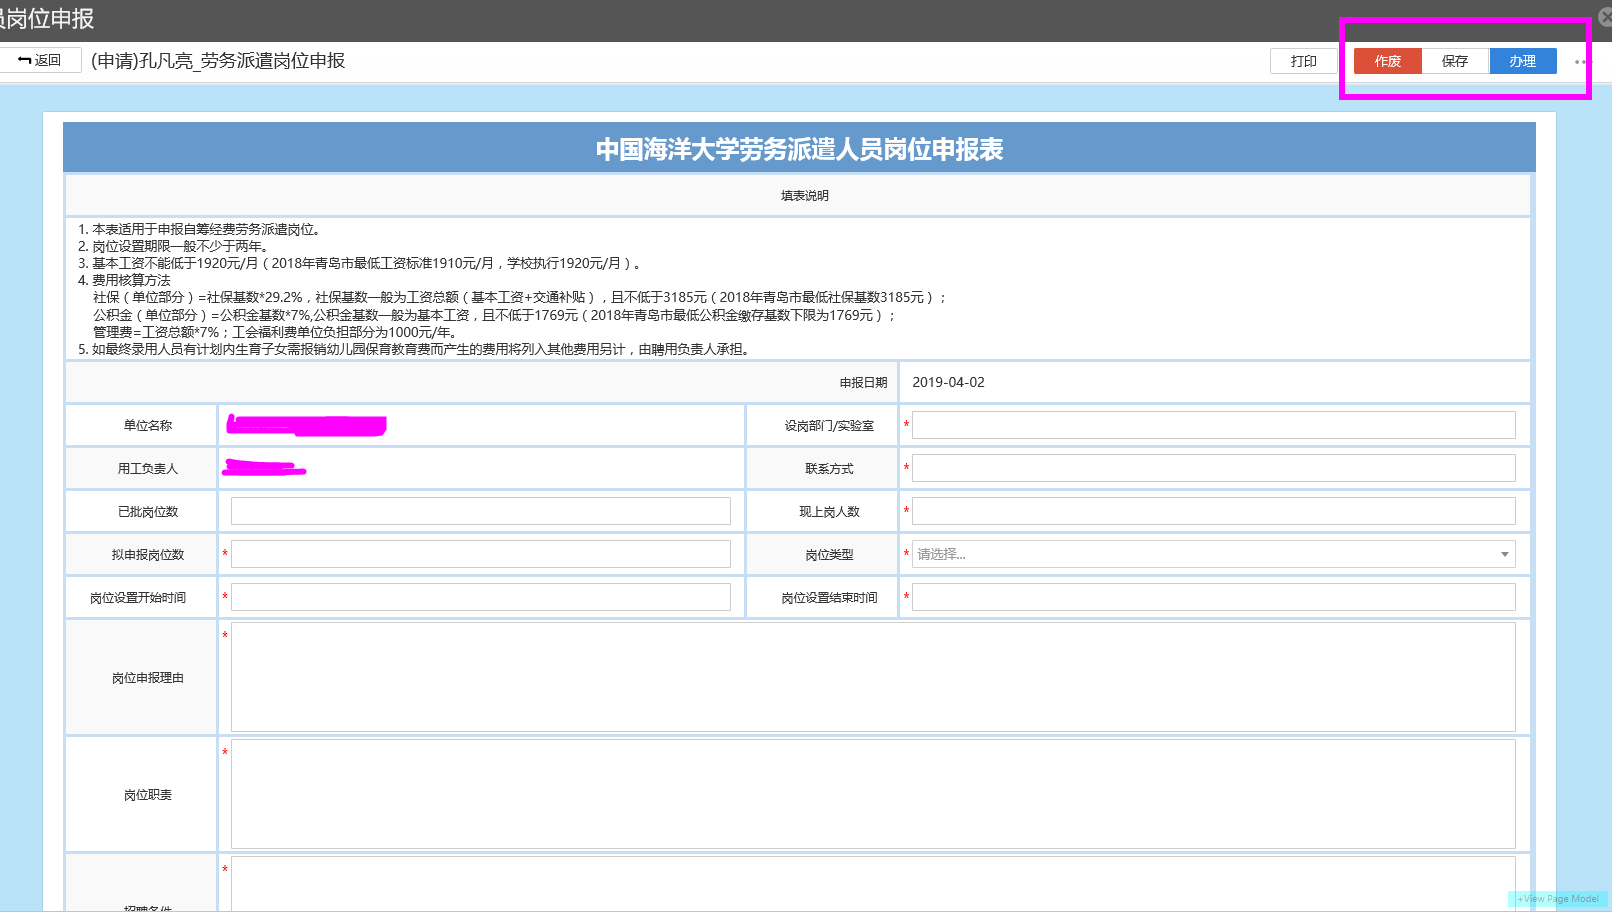Focus the 拟申报岗位数 field
Image resolution: width=1612 pixels, height=915 pixels.
click(480, 555)
